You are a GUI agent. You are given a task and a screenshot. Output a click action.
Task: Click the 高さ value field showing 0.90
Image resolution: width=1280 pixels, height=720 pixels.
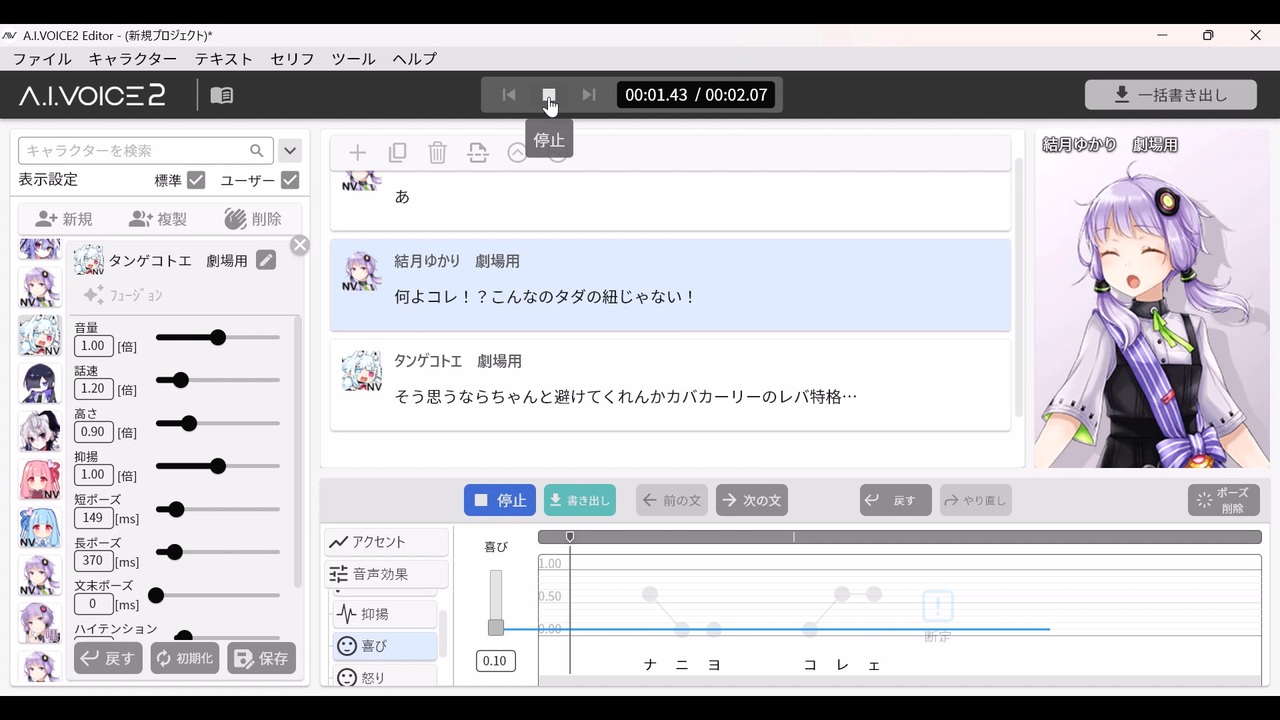click(x=93, y=432)
